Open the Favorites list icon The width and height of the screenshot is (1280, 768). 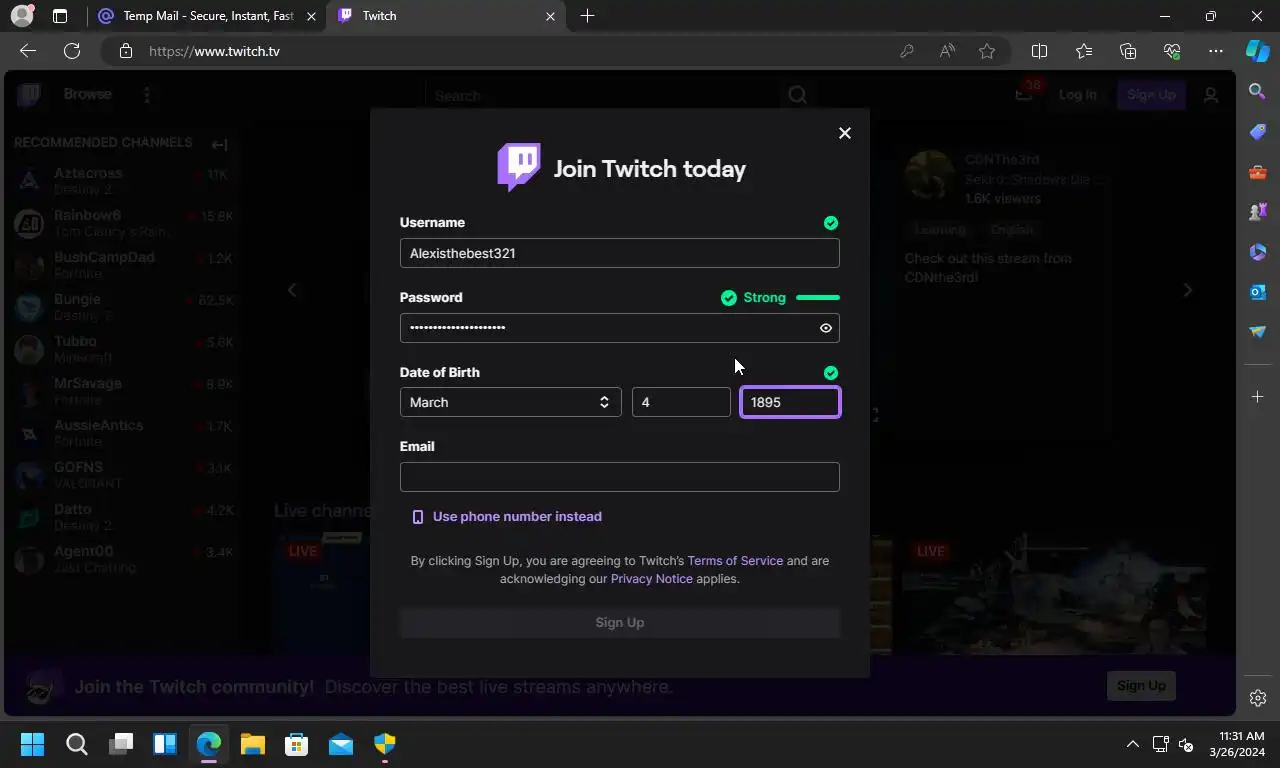pyautogui.click(x=1084, y=51)
